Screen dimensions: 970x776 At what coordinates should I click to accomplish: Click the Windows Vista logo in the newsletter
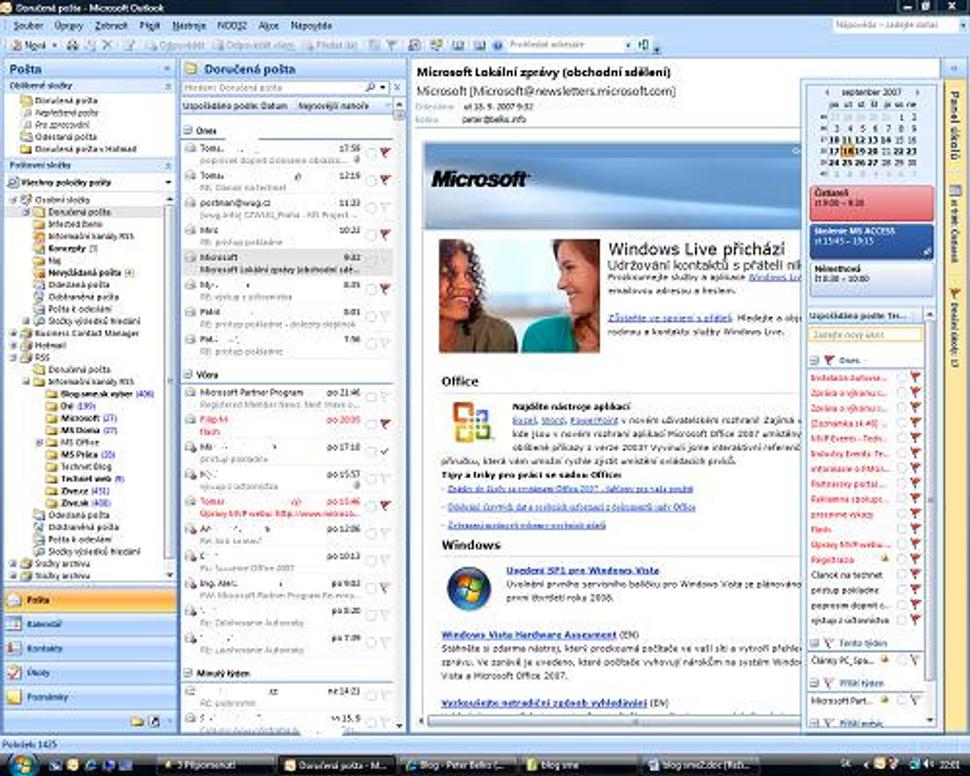469,588
